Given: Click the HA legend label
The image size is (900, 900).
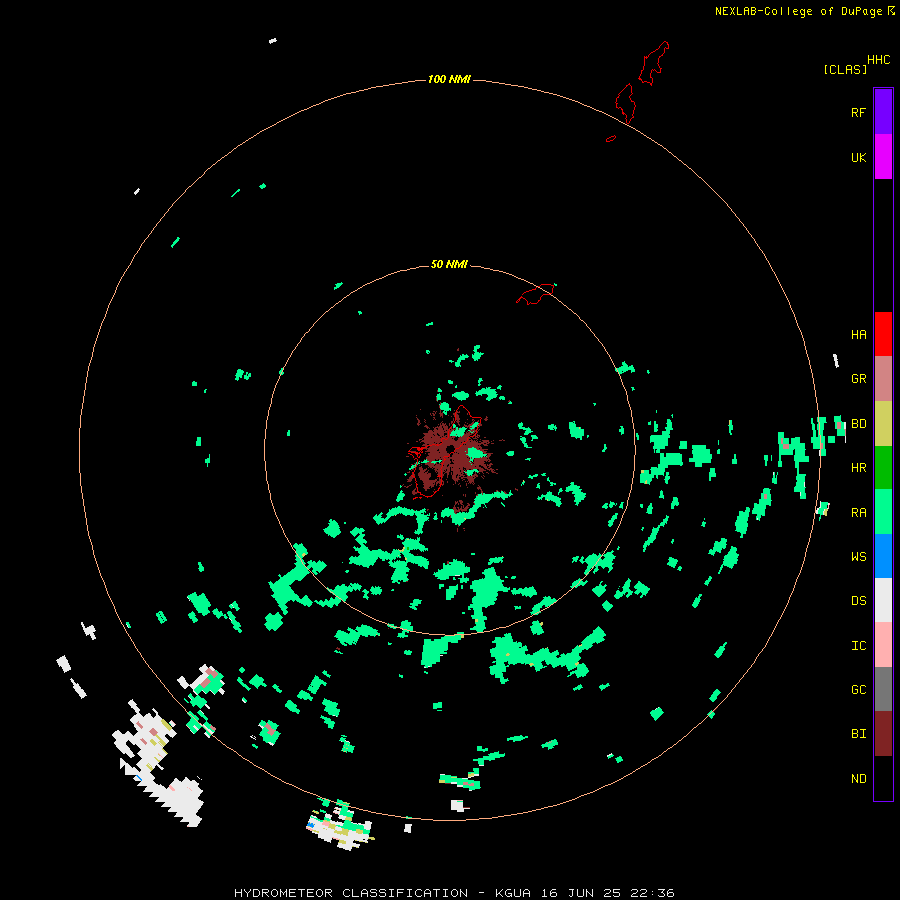Looking at the screenshot, I should 858,334.
